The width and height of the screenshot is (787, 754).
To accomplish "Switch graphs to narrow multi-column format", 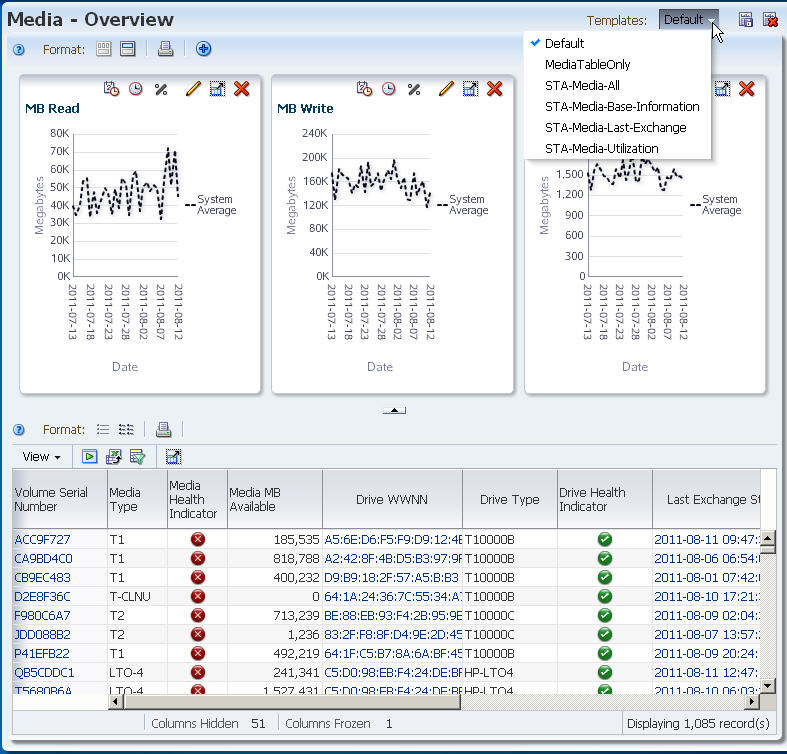I will pyautogui.click(x=103, y=49).
